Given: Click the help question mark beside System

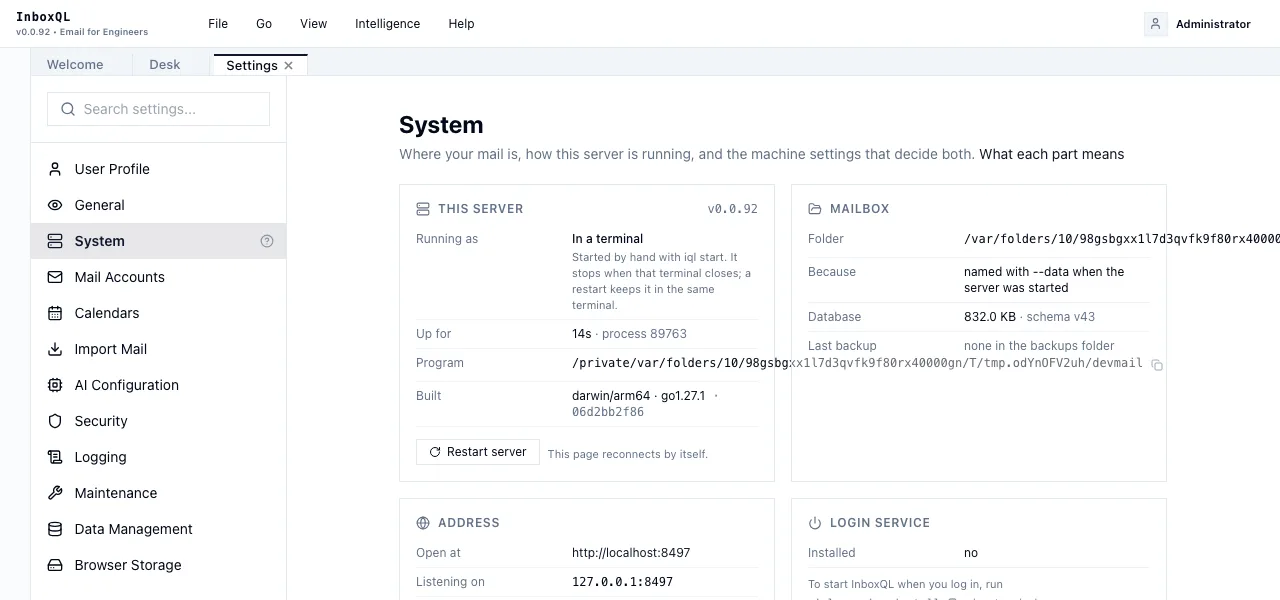Looking at the screenshot, I should pos(267,241).
